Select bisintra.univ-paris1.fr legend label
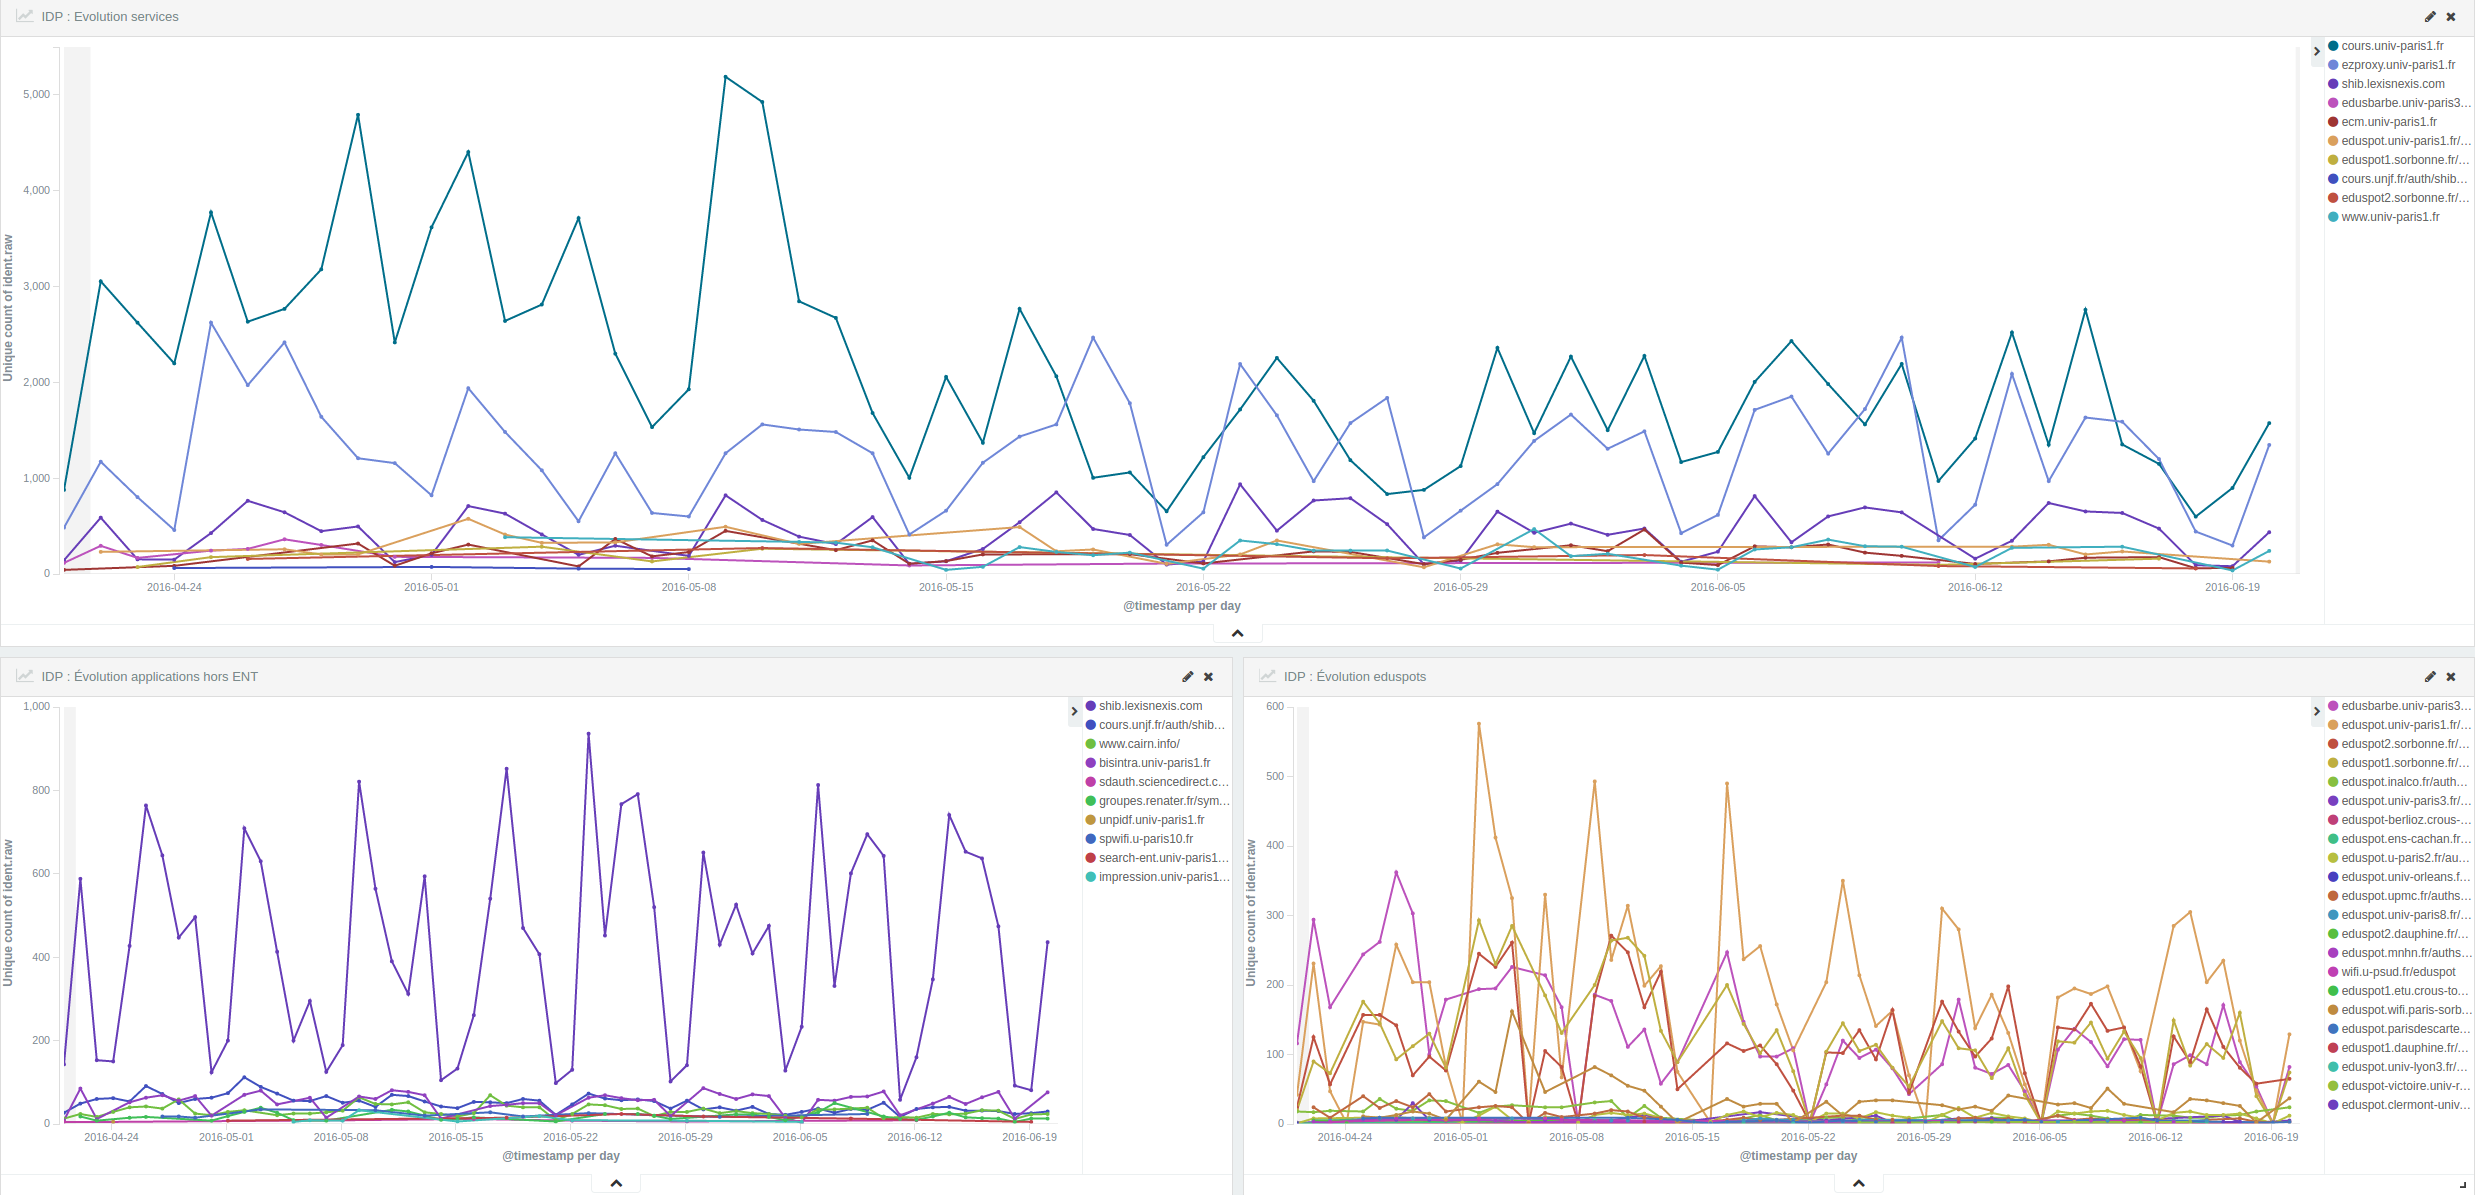 coord(1154,763)
